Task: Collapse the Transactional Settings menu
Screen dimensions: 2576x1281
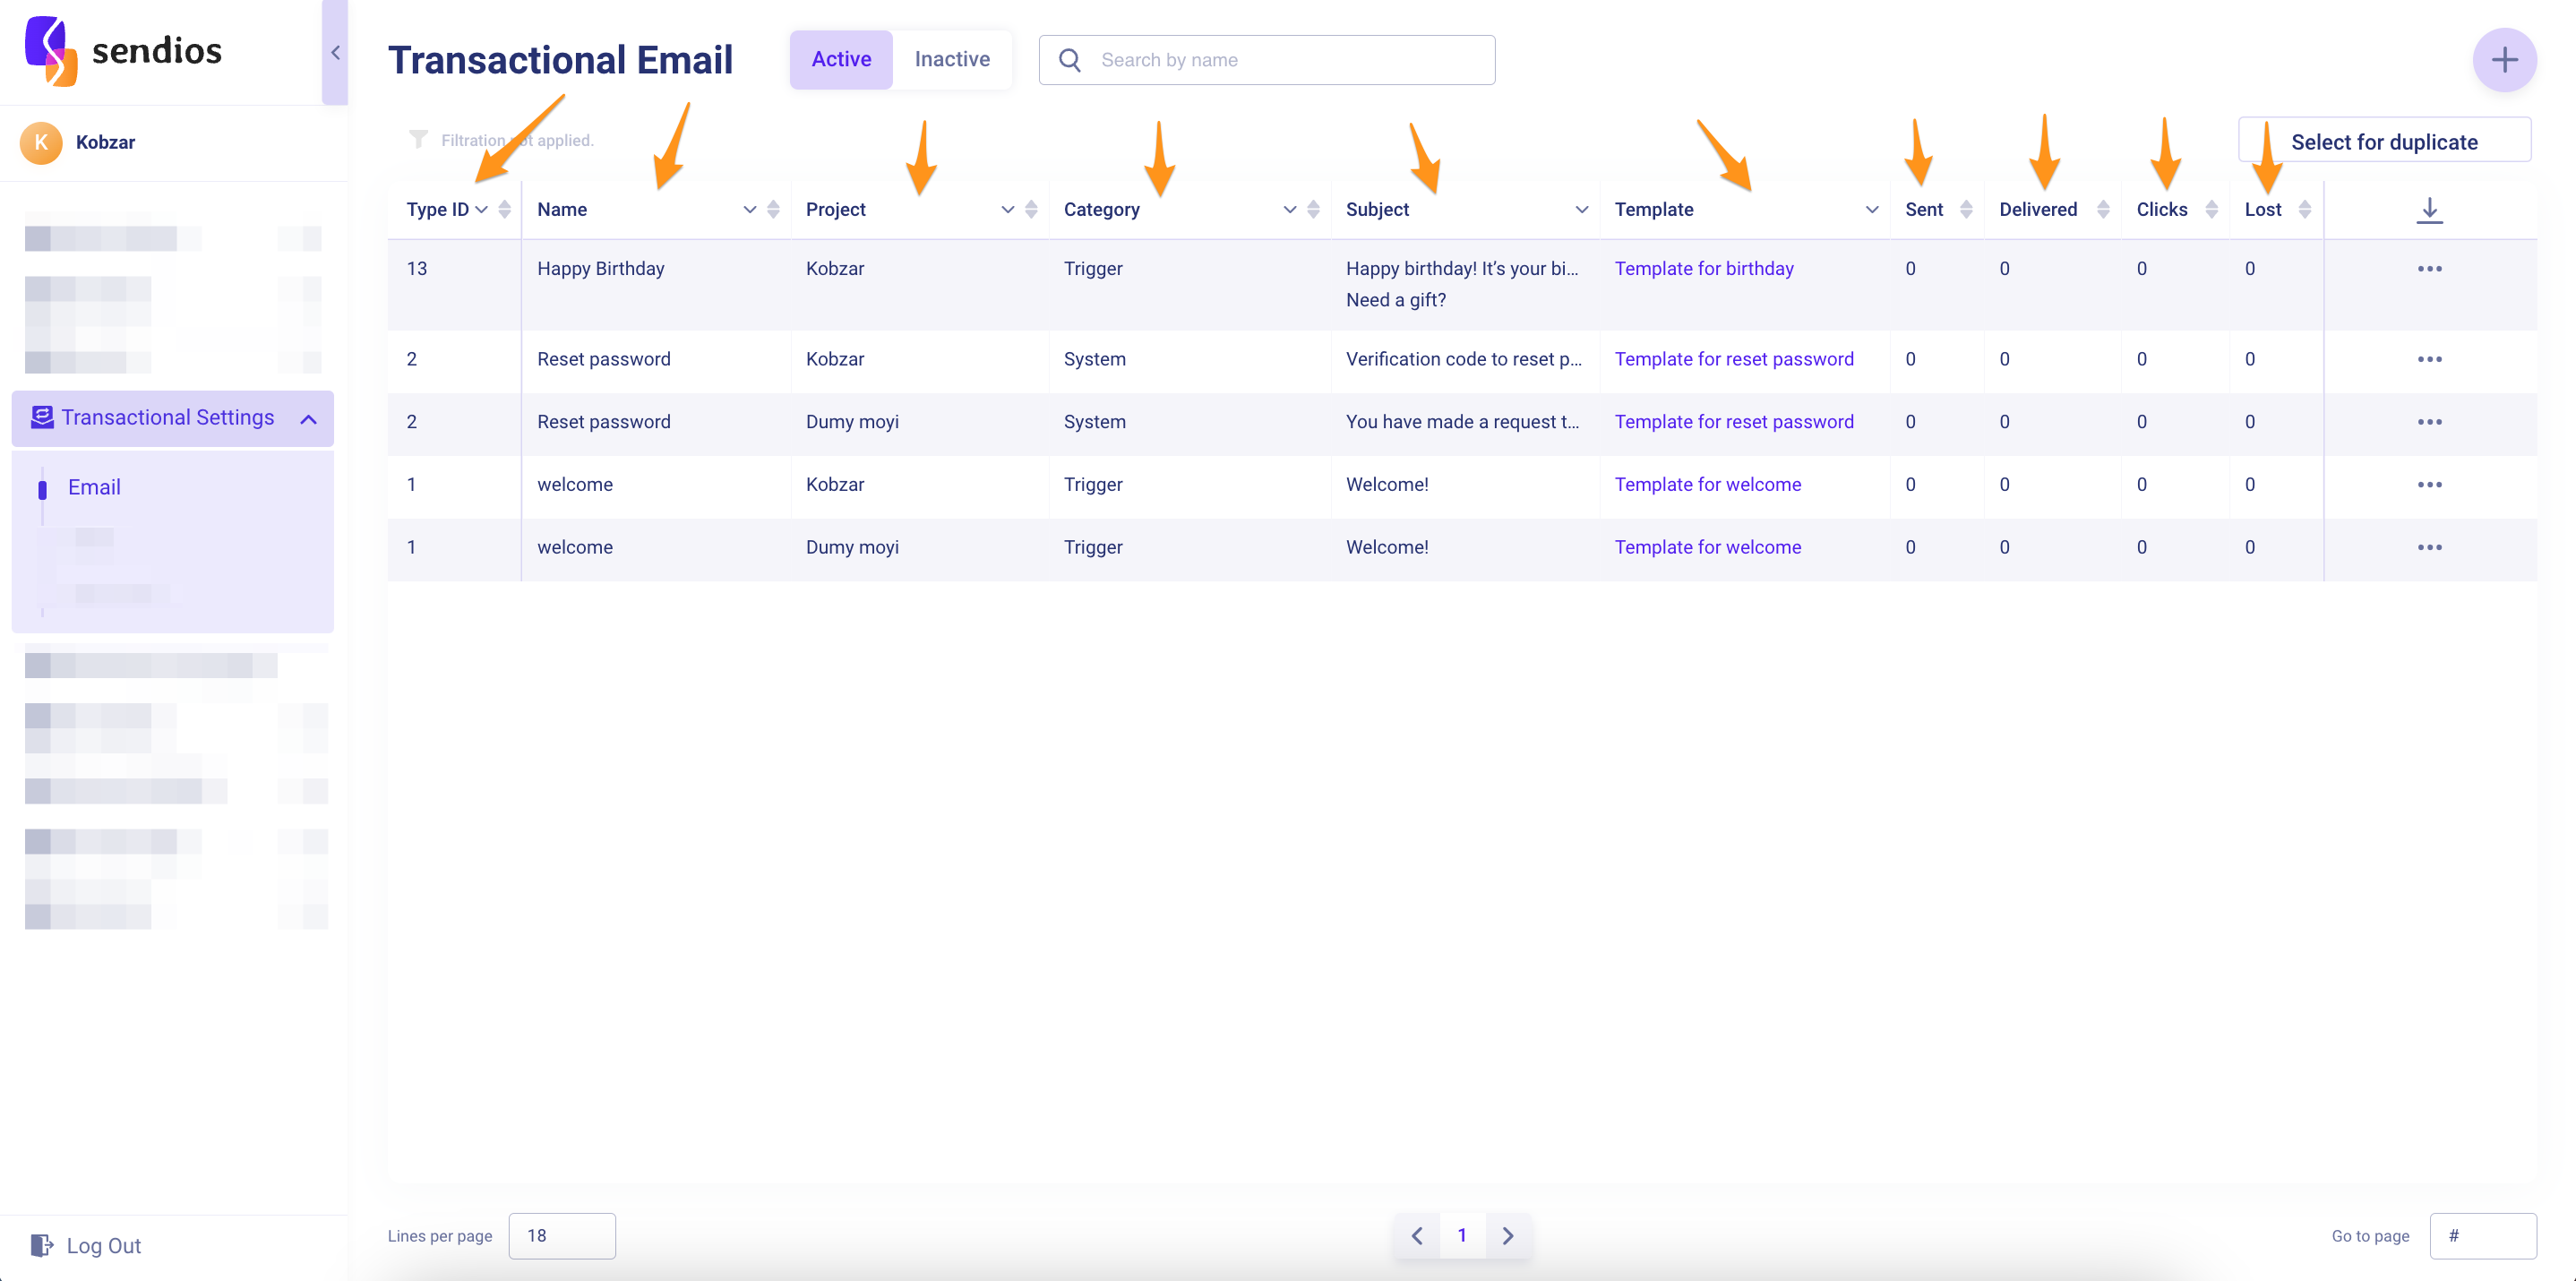Action: [308, 419]
